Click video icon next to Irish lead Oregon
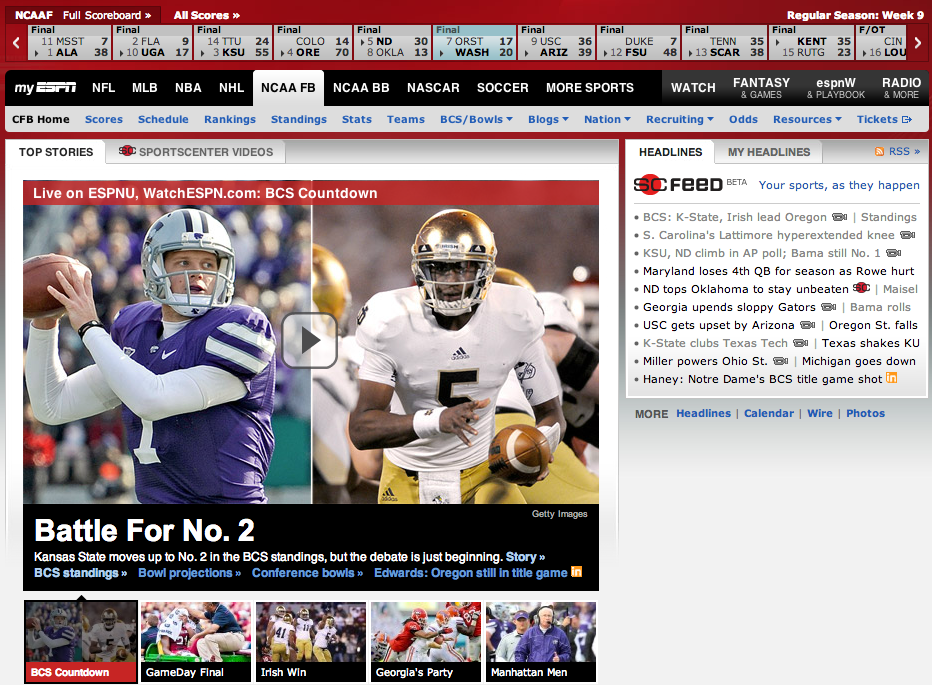Viewport: 932px width, 685px height. pos(839,217)
